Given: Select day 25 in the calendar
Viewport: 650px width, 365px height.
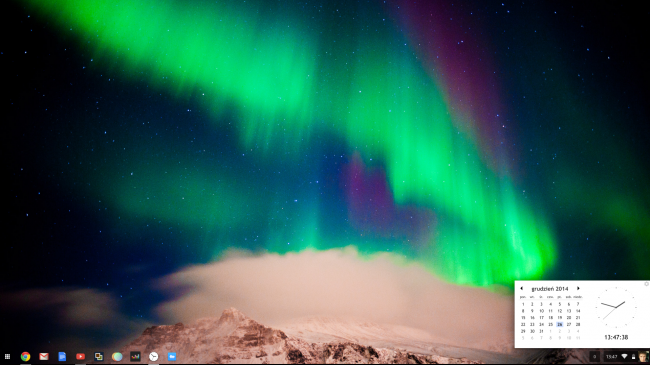Looking at the screenshot, I should click(551, 324).
